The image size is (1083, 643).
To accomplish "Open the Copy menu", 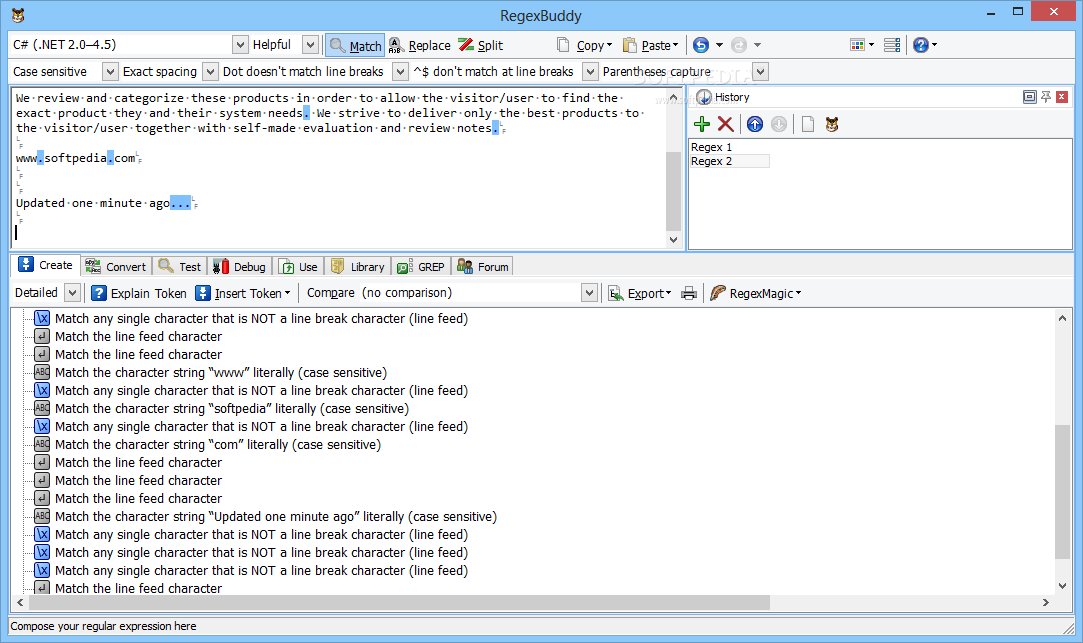I will (584, 46).
